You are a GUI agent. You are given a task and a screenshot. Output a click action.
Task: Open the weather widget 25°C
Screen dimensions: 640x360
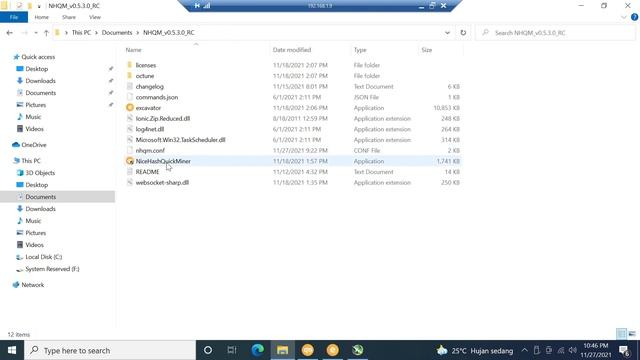475,350
